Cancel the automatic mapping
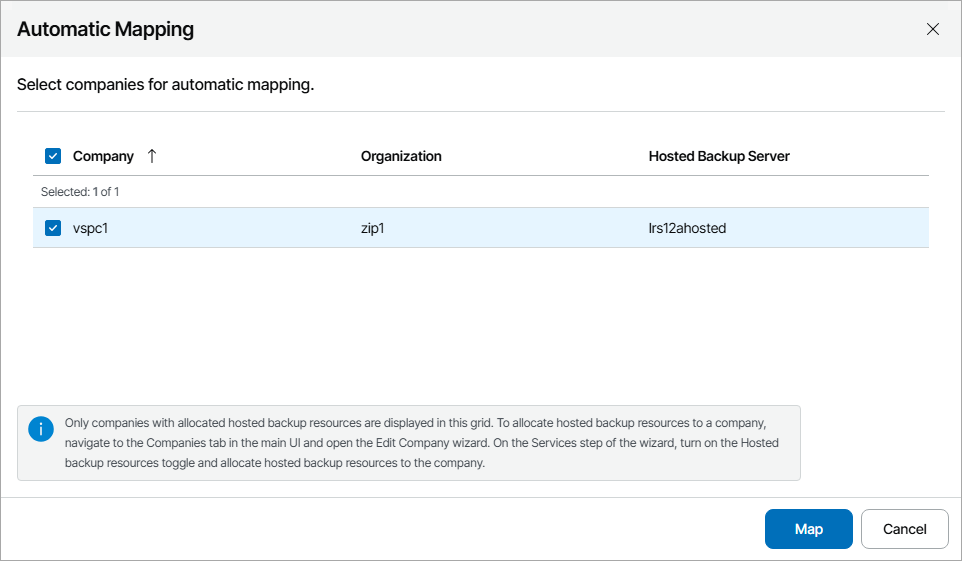The height and width of the screenshot is (561, 962). [x=904, y=529]
